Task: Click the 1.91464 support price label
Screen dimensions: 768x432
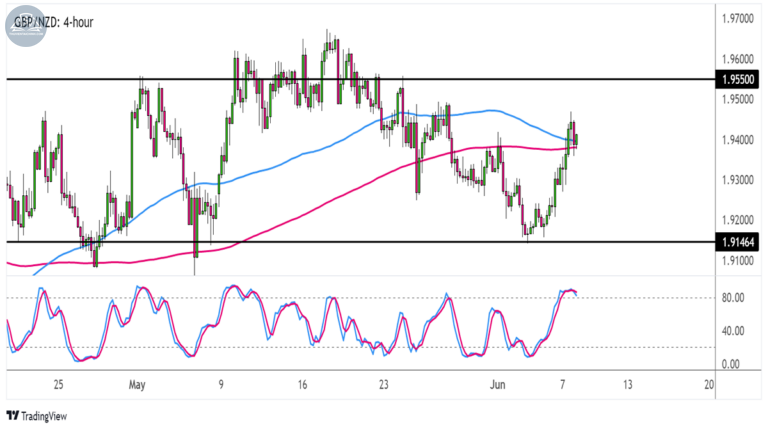Action: click(x=737, y=242)
